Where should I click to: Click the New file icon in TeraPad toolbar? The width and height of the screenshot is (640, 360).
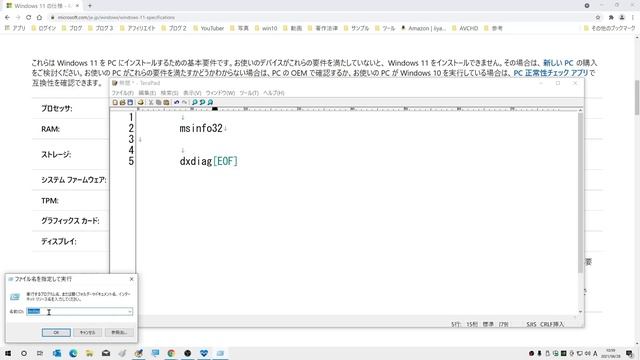(115, 102)
